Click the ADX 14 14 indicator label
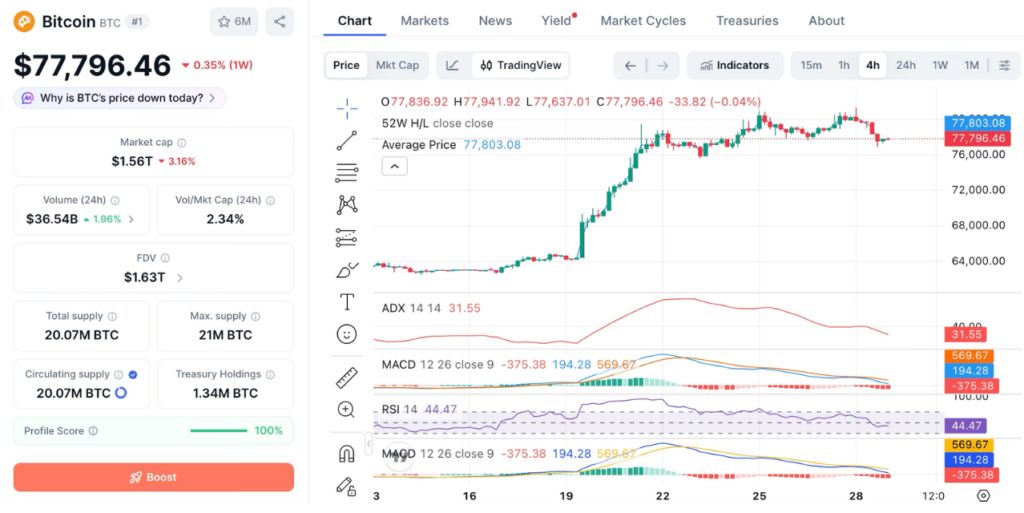 pos(411,308)
